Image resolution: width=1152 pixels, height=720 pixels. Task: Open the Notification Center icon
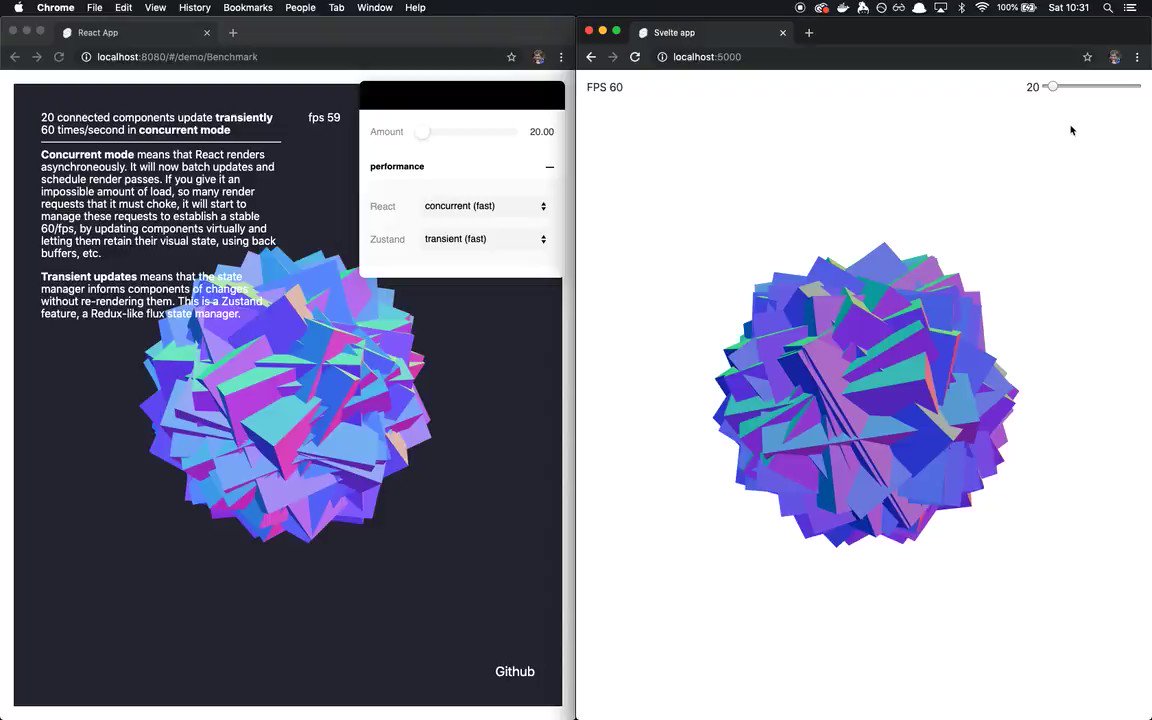(x=1130, y=7)
